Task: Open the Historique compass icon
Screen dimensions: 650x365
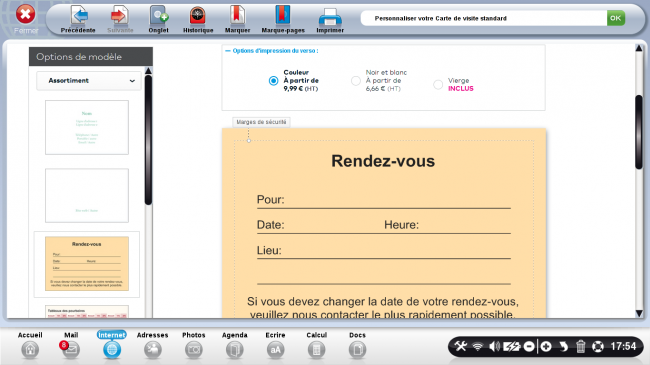Action: [x=198, y=16]
